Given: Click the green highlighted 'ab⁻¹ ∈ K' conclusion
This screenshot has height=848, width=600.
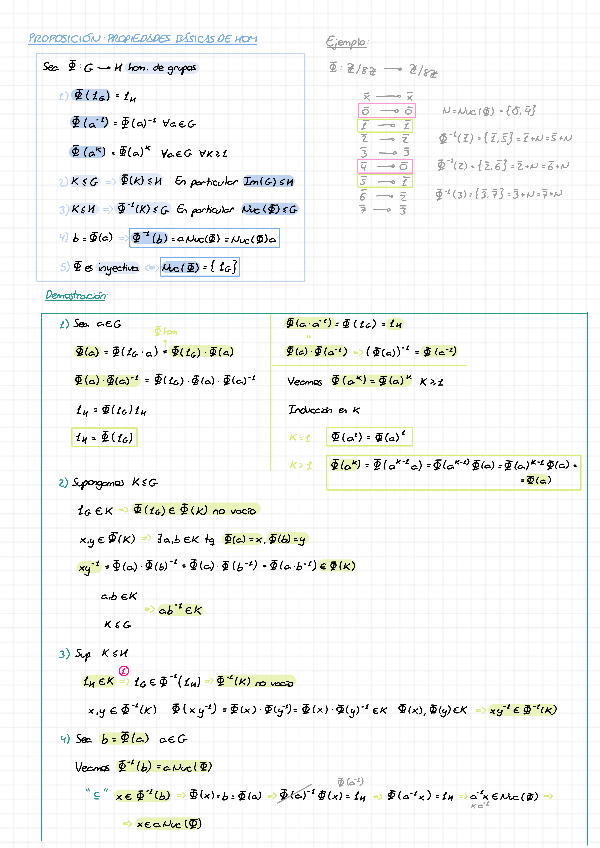Looking at the screenshot, I should click(181, 609).
